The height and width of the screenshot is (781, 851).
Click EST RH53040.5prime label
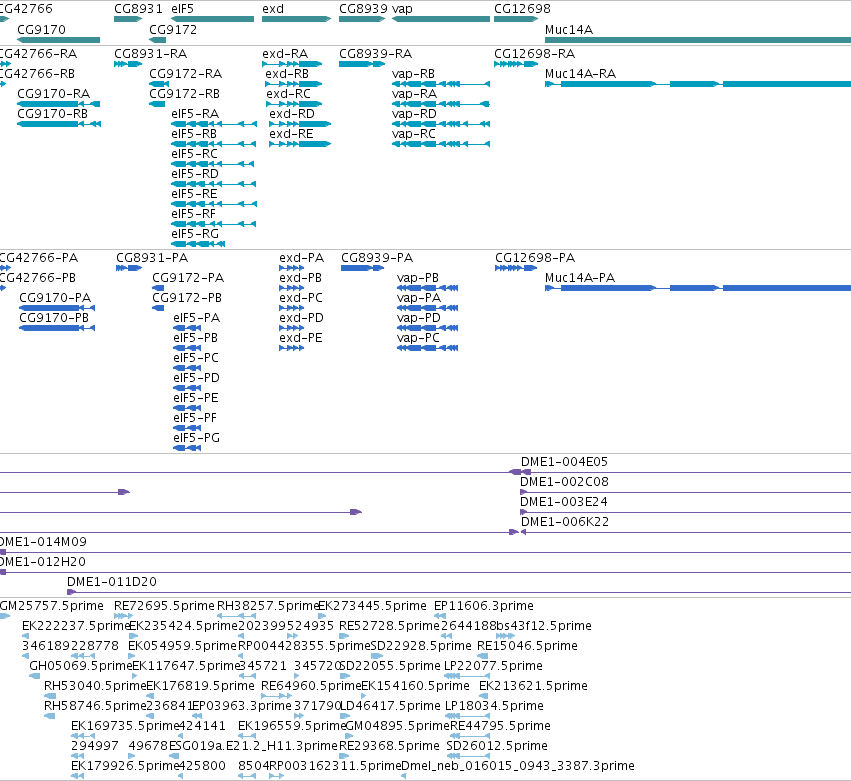[x=95, y=687]
